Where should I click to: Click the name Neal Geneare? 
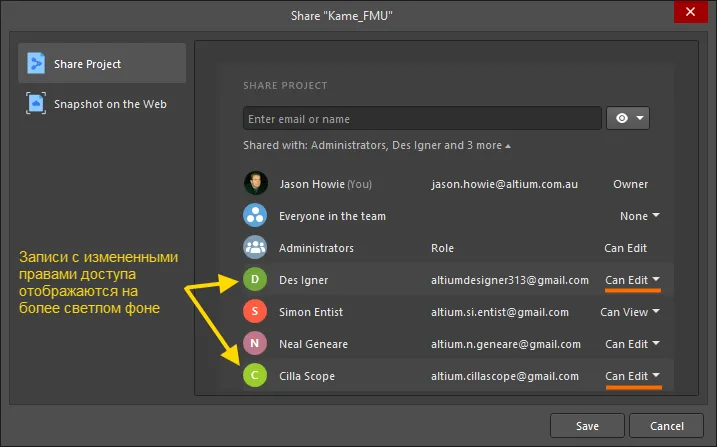pos(313,344)
